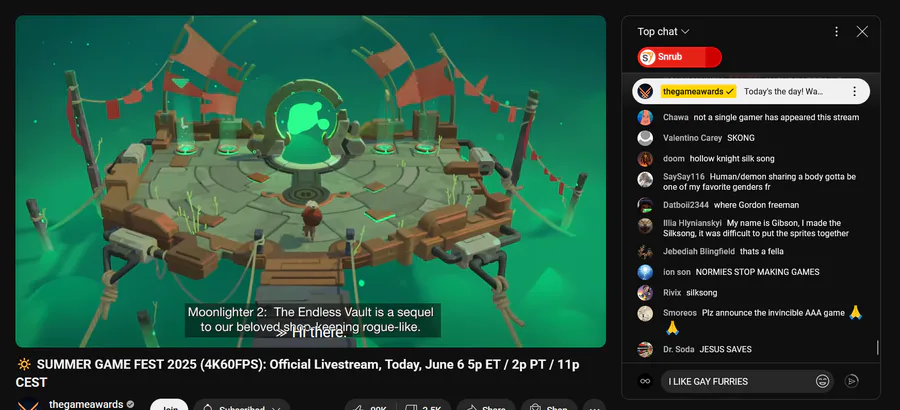Click the Join membership button
Viewport: 900px width, 410px height.
[x=169, y=405]
